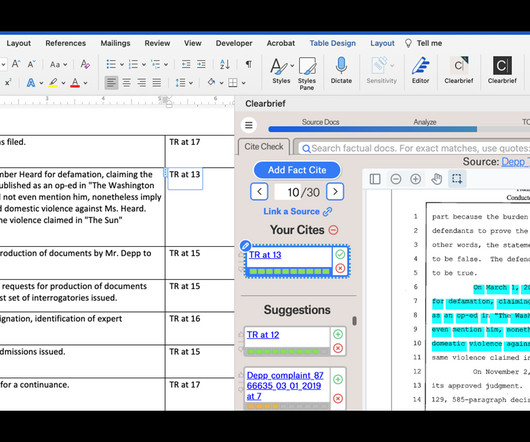530x442 pixels.
Task: Apply red font color
Action: tap(75, 82)
